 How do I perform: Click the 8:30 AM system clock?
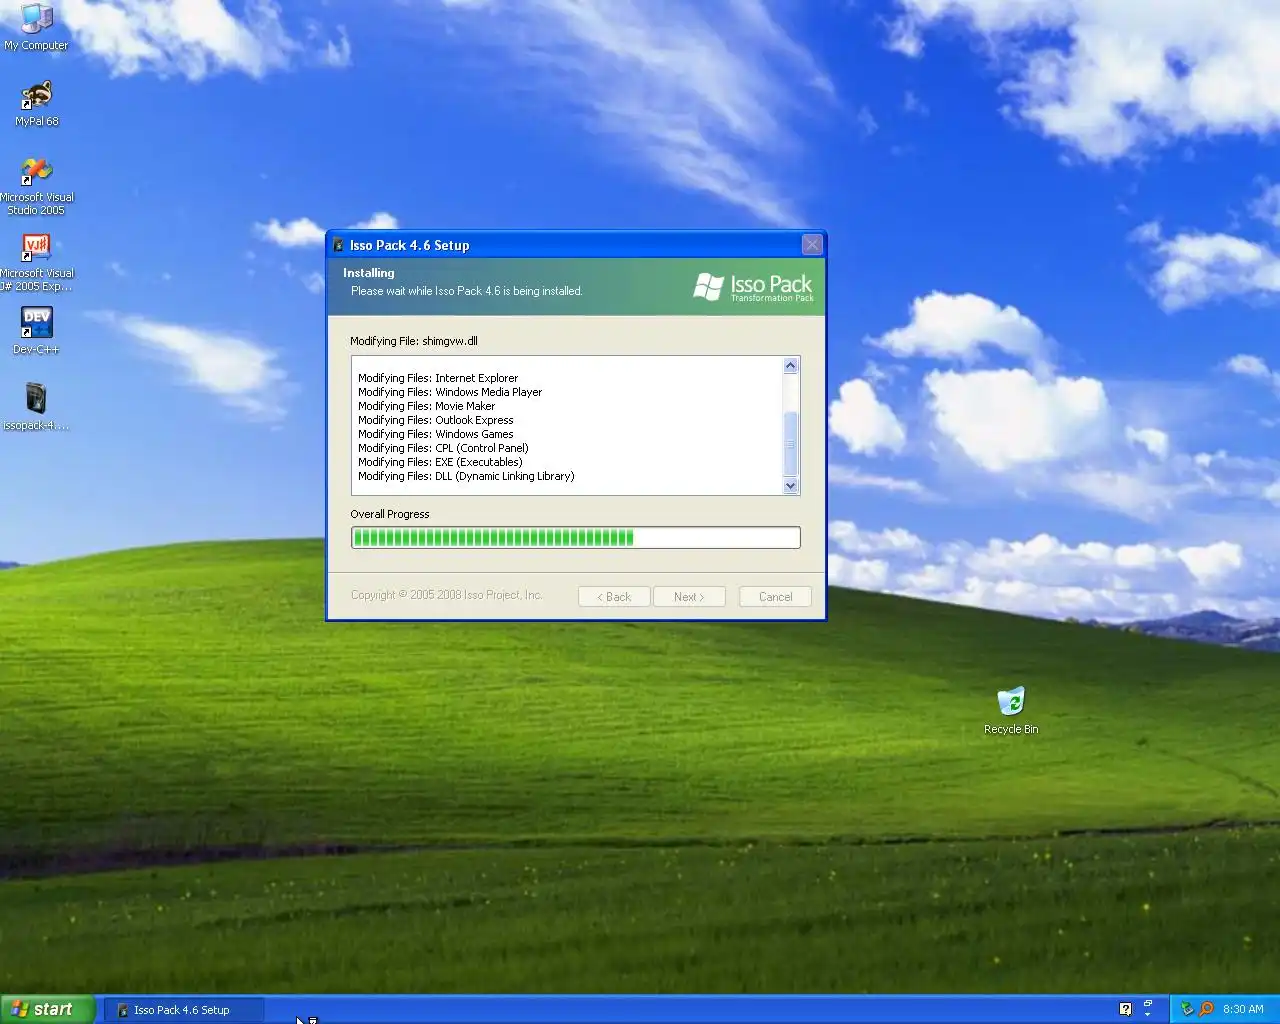(x=1243, y=1009)
